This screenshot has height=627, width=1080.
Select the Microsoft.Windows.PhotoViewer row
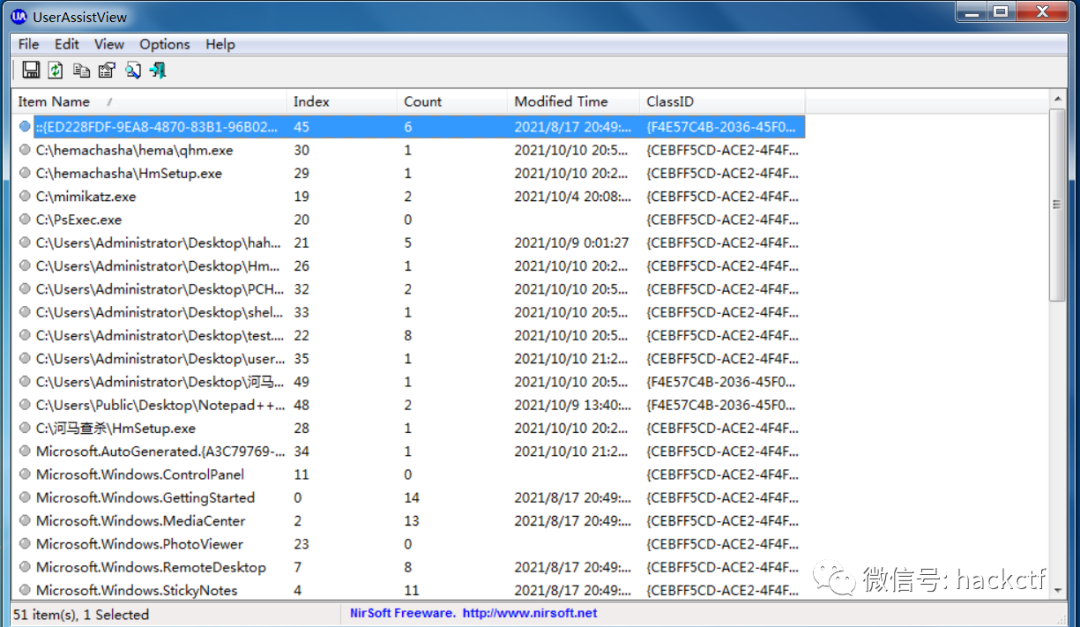[x=408, y=544]
